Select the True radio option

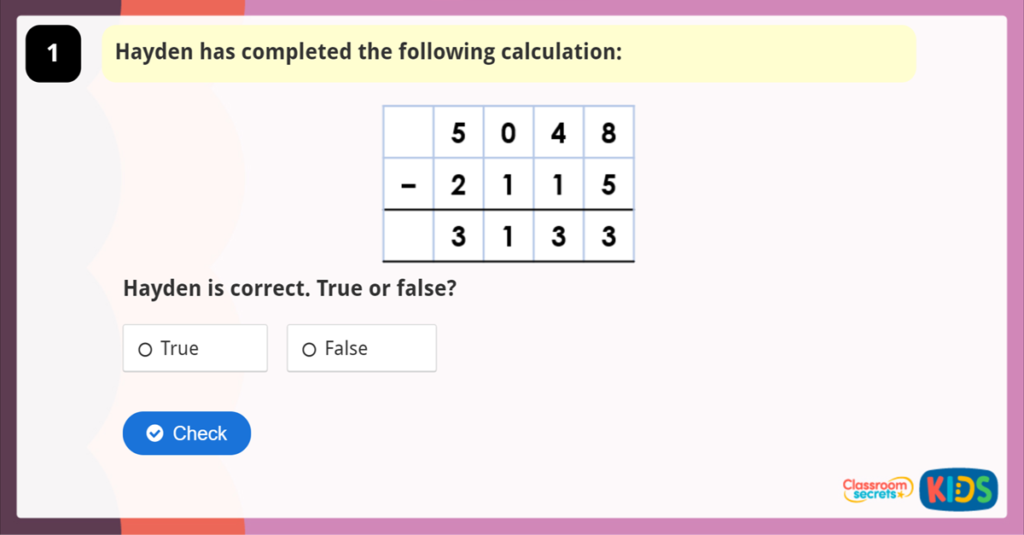pos(146,349)
